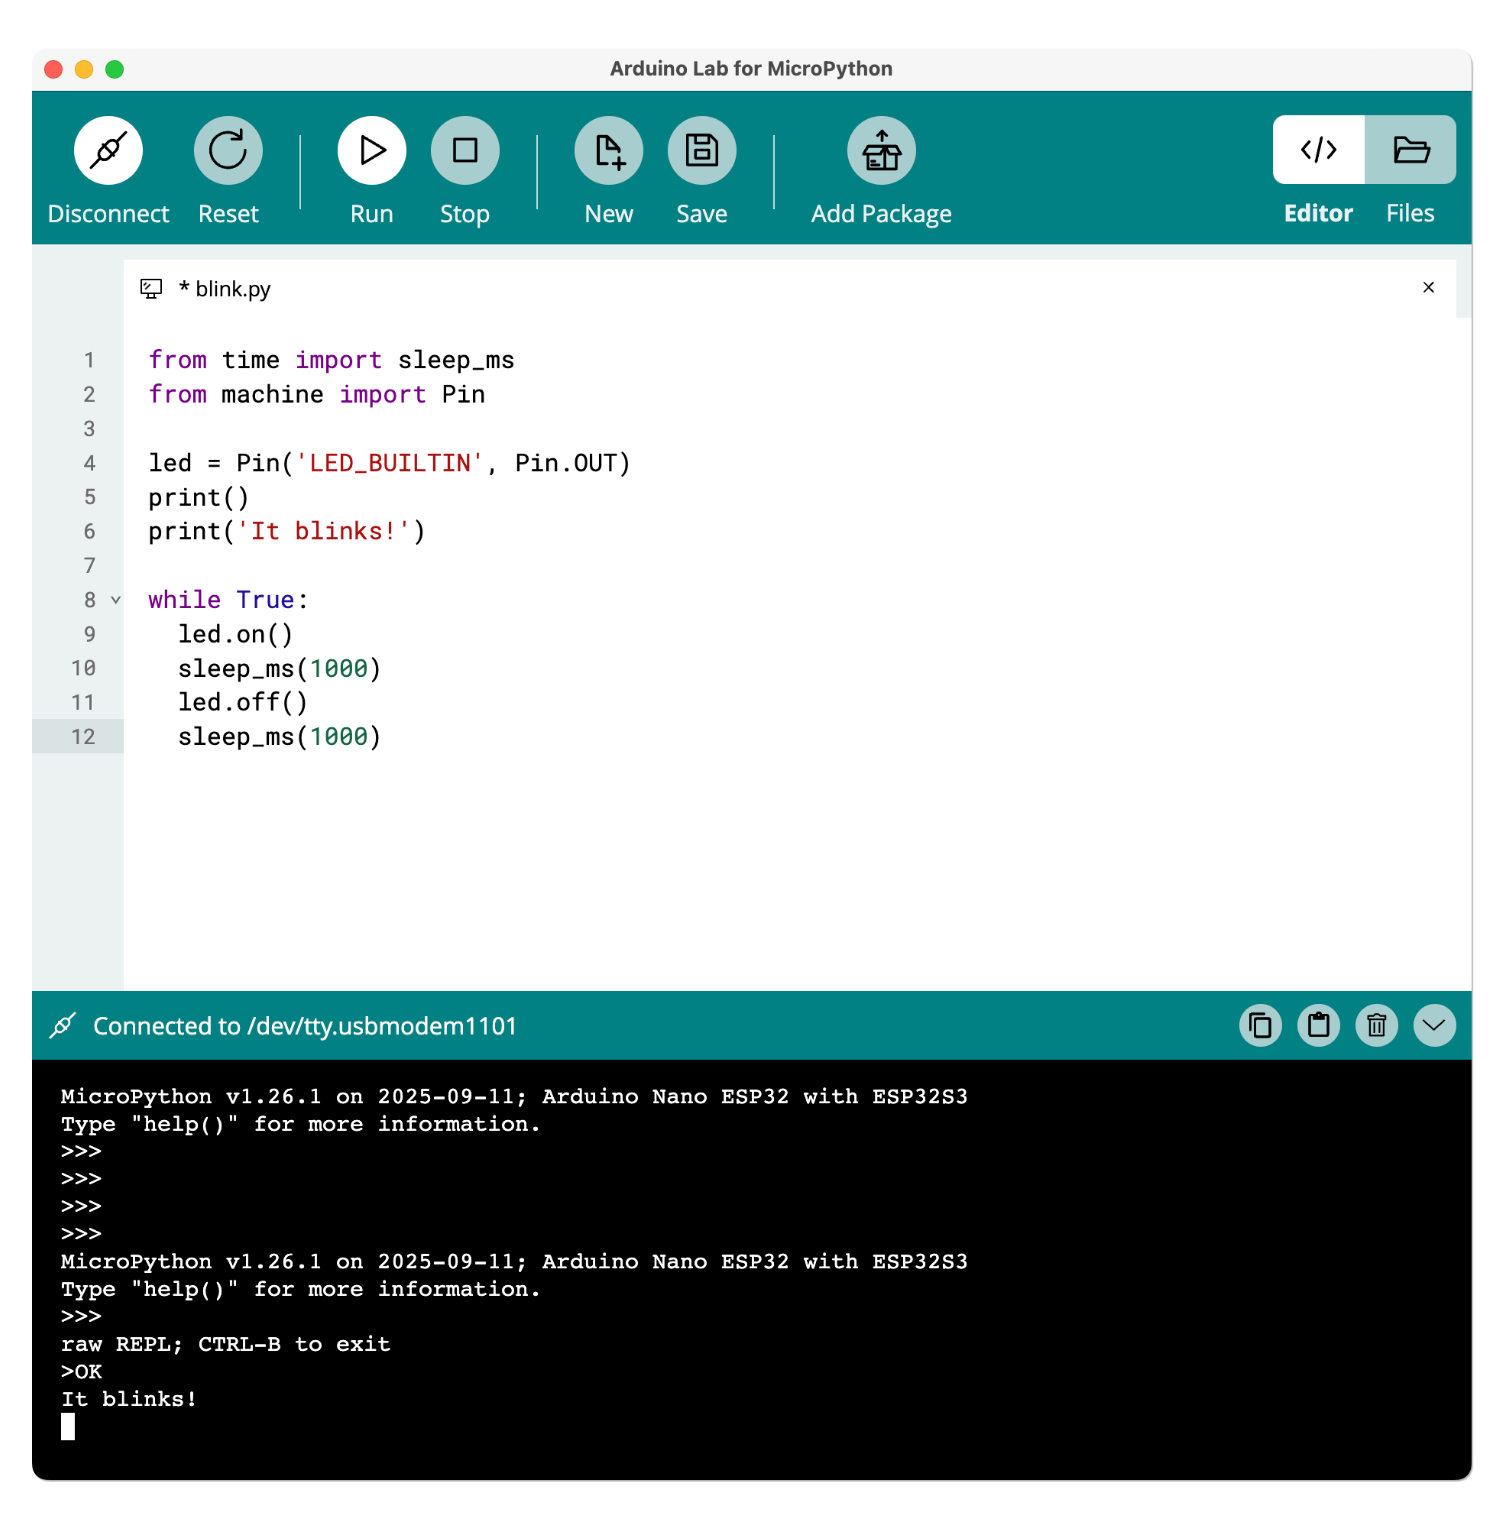
Task: Click the 'It blinks!' string in the editor
Action: [324, 532]
